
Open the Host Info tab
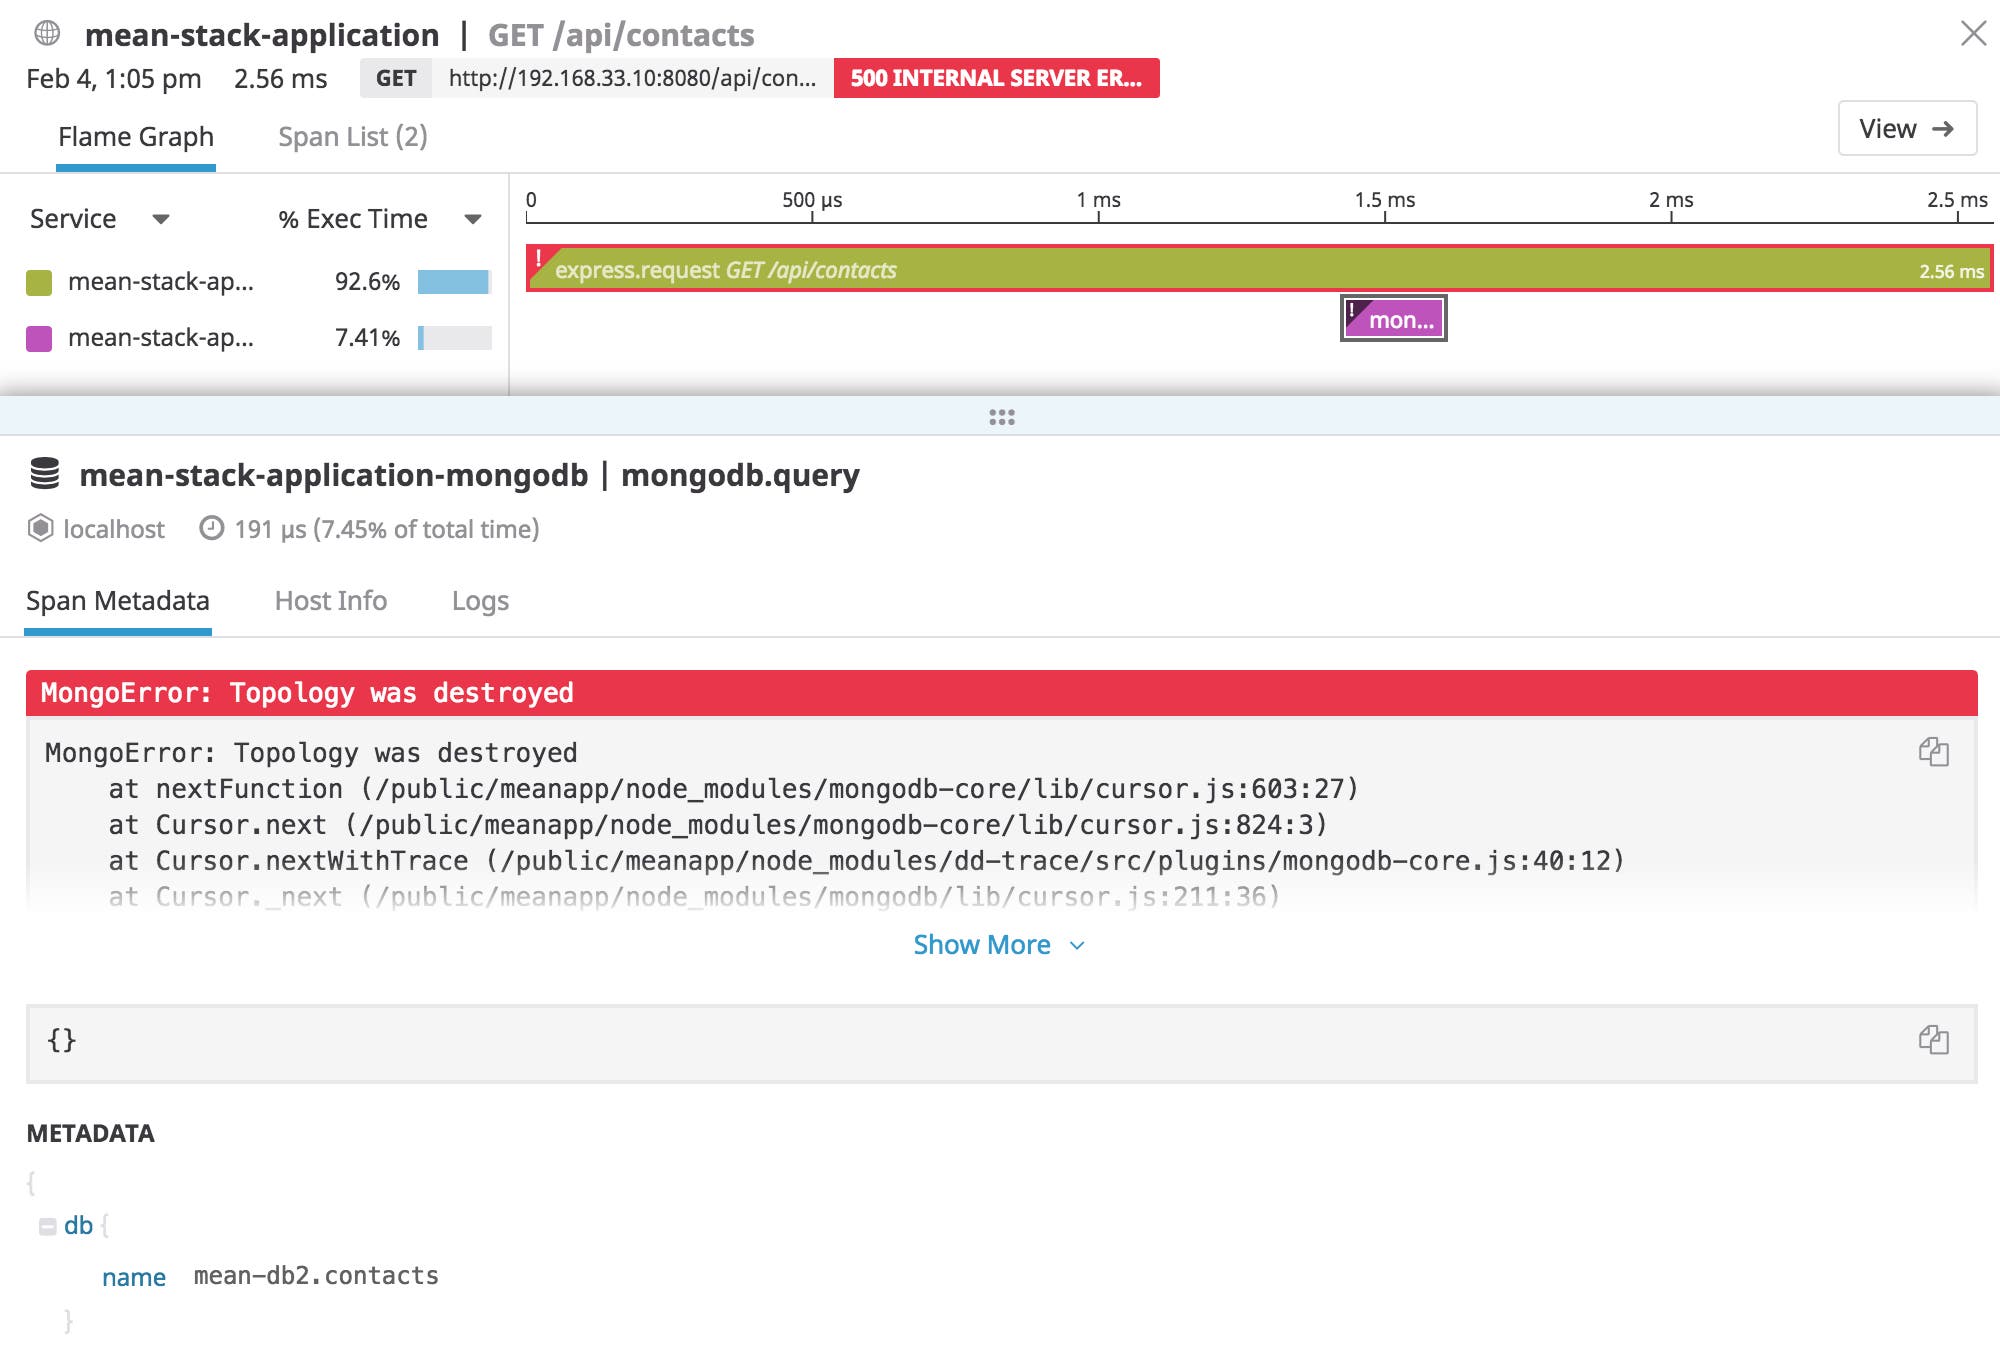331,601
